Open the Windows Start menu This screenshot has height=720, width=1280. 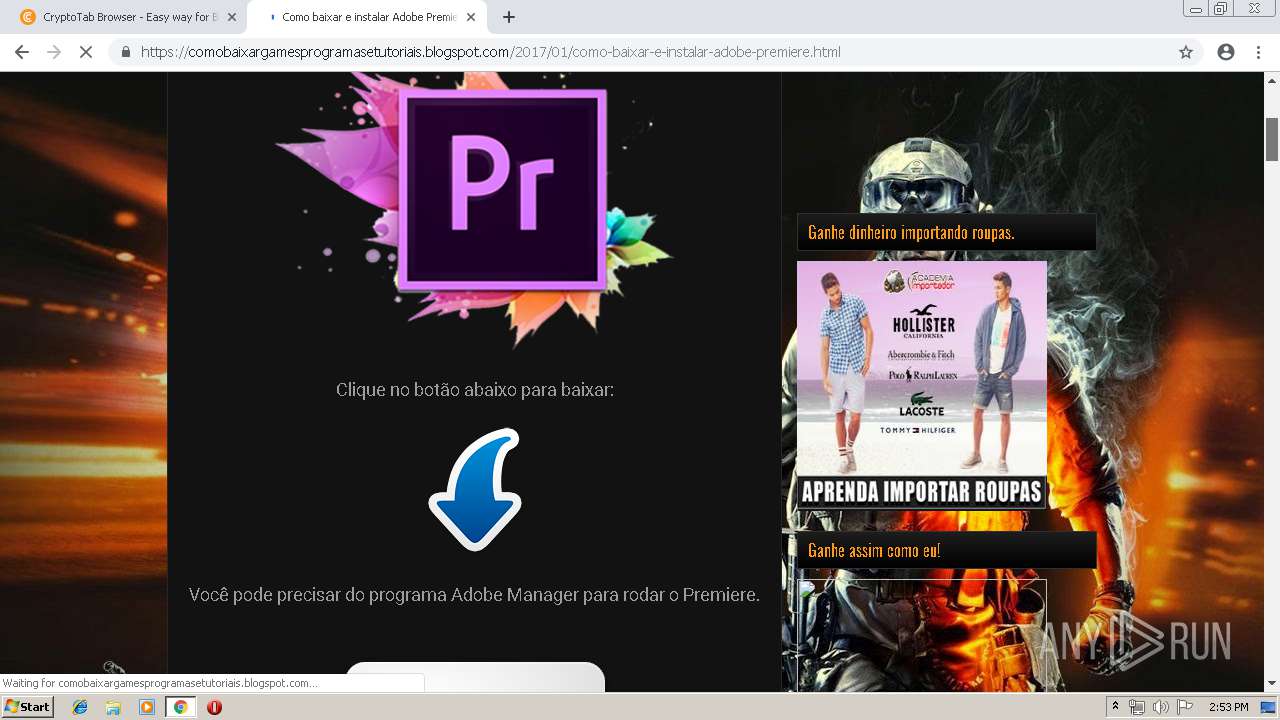(28, 706)
